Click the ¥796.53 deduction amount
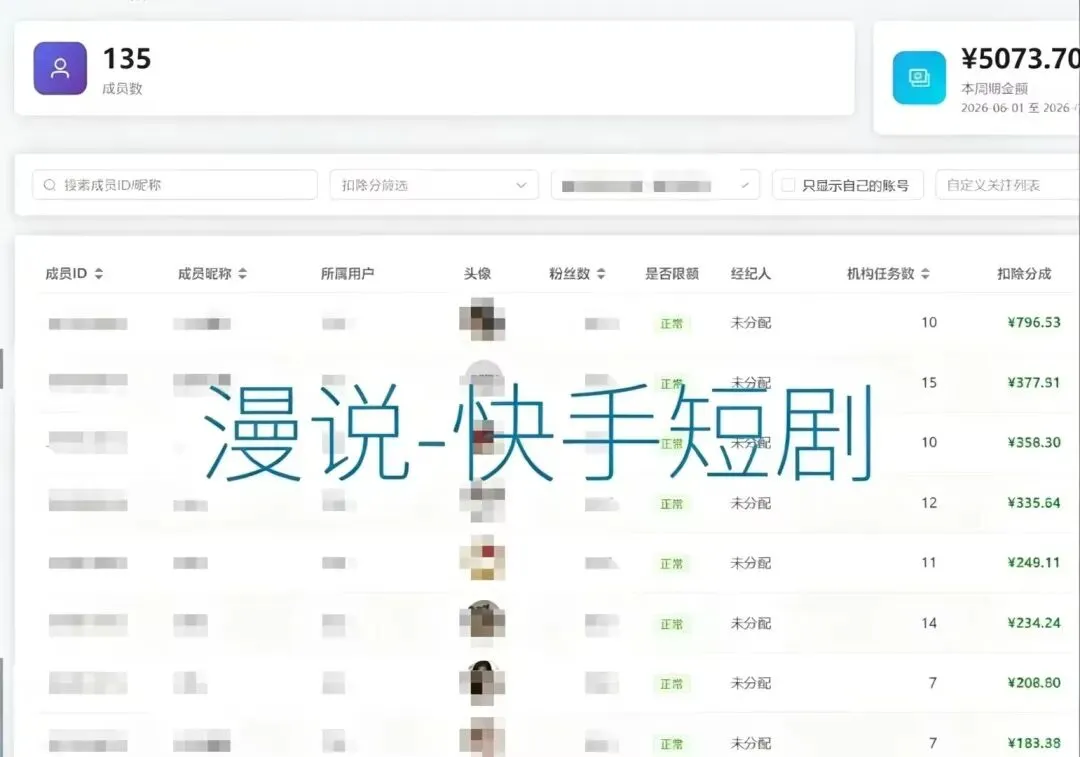This screenshot has height=757, width=1080. 1034,322
